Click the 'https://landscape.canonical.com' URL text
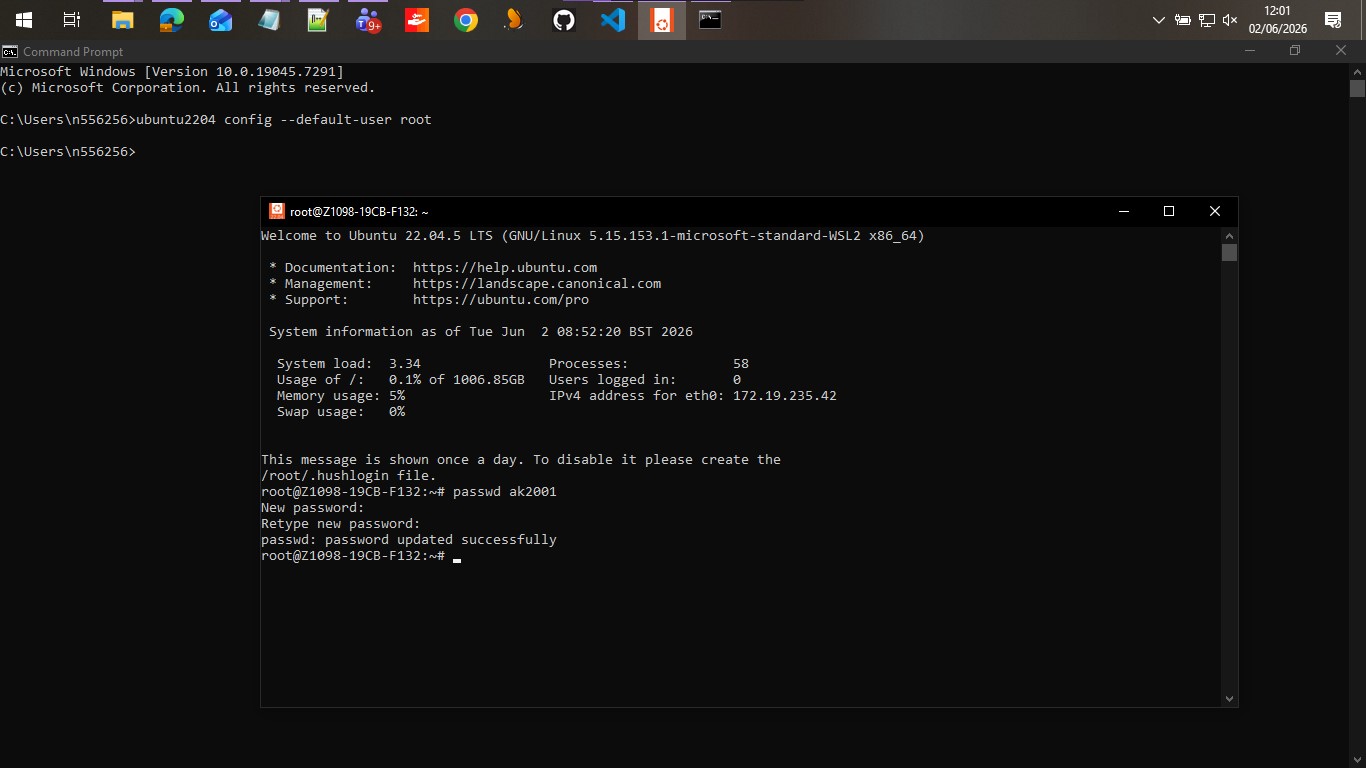 coord(537,284)
